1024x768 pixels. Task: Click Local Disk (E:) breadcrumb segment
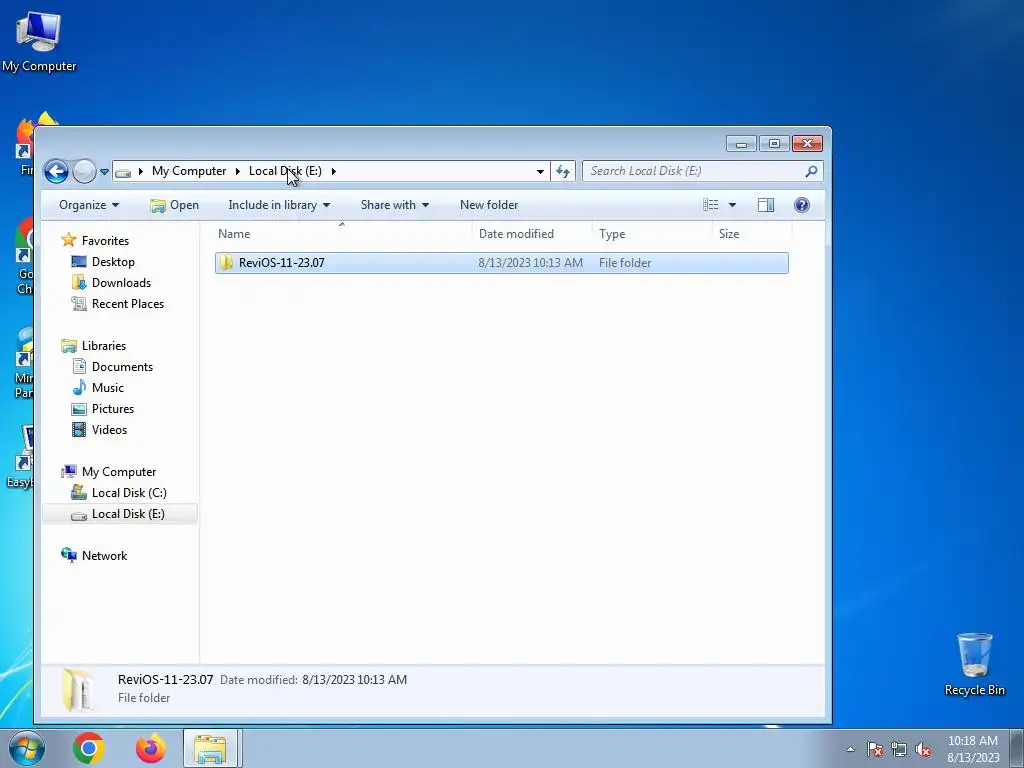[x=285, y=171]
